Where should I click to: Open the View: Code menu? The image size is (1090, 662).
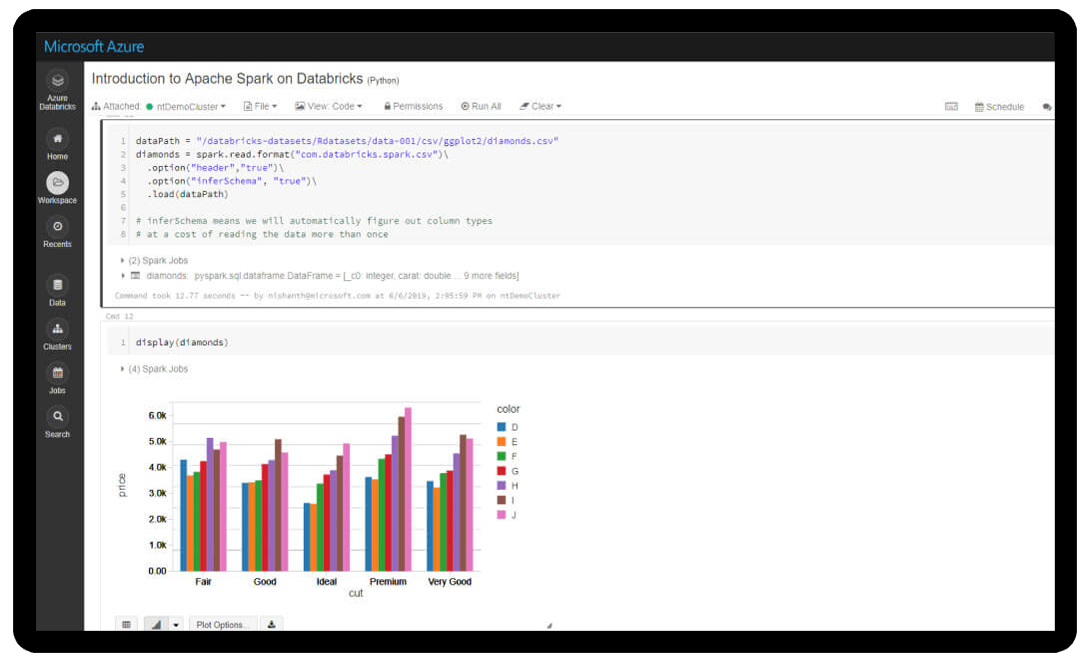pyautogui.click(x=328, y=106)
